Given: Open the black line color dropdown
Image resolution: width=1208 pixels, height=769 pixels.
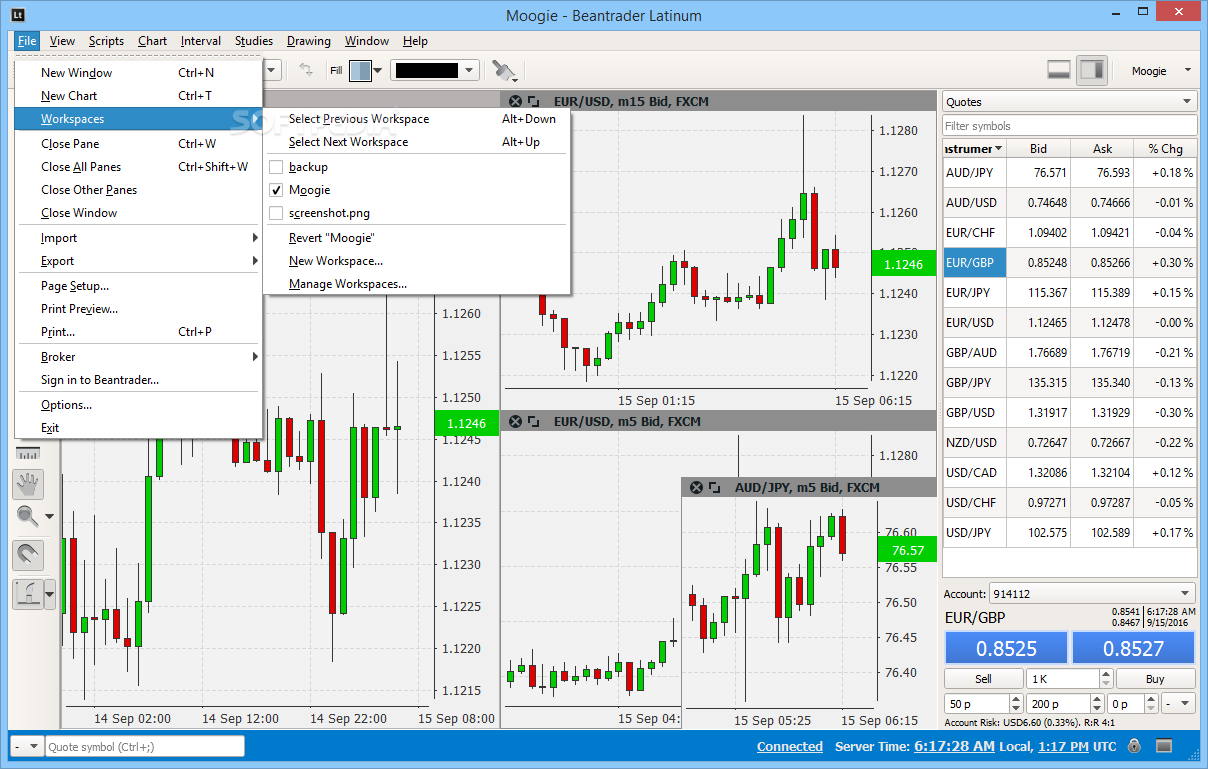Looking at the screenshot, I should click(470, 71).
